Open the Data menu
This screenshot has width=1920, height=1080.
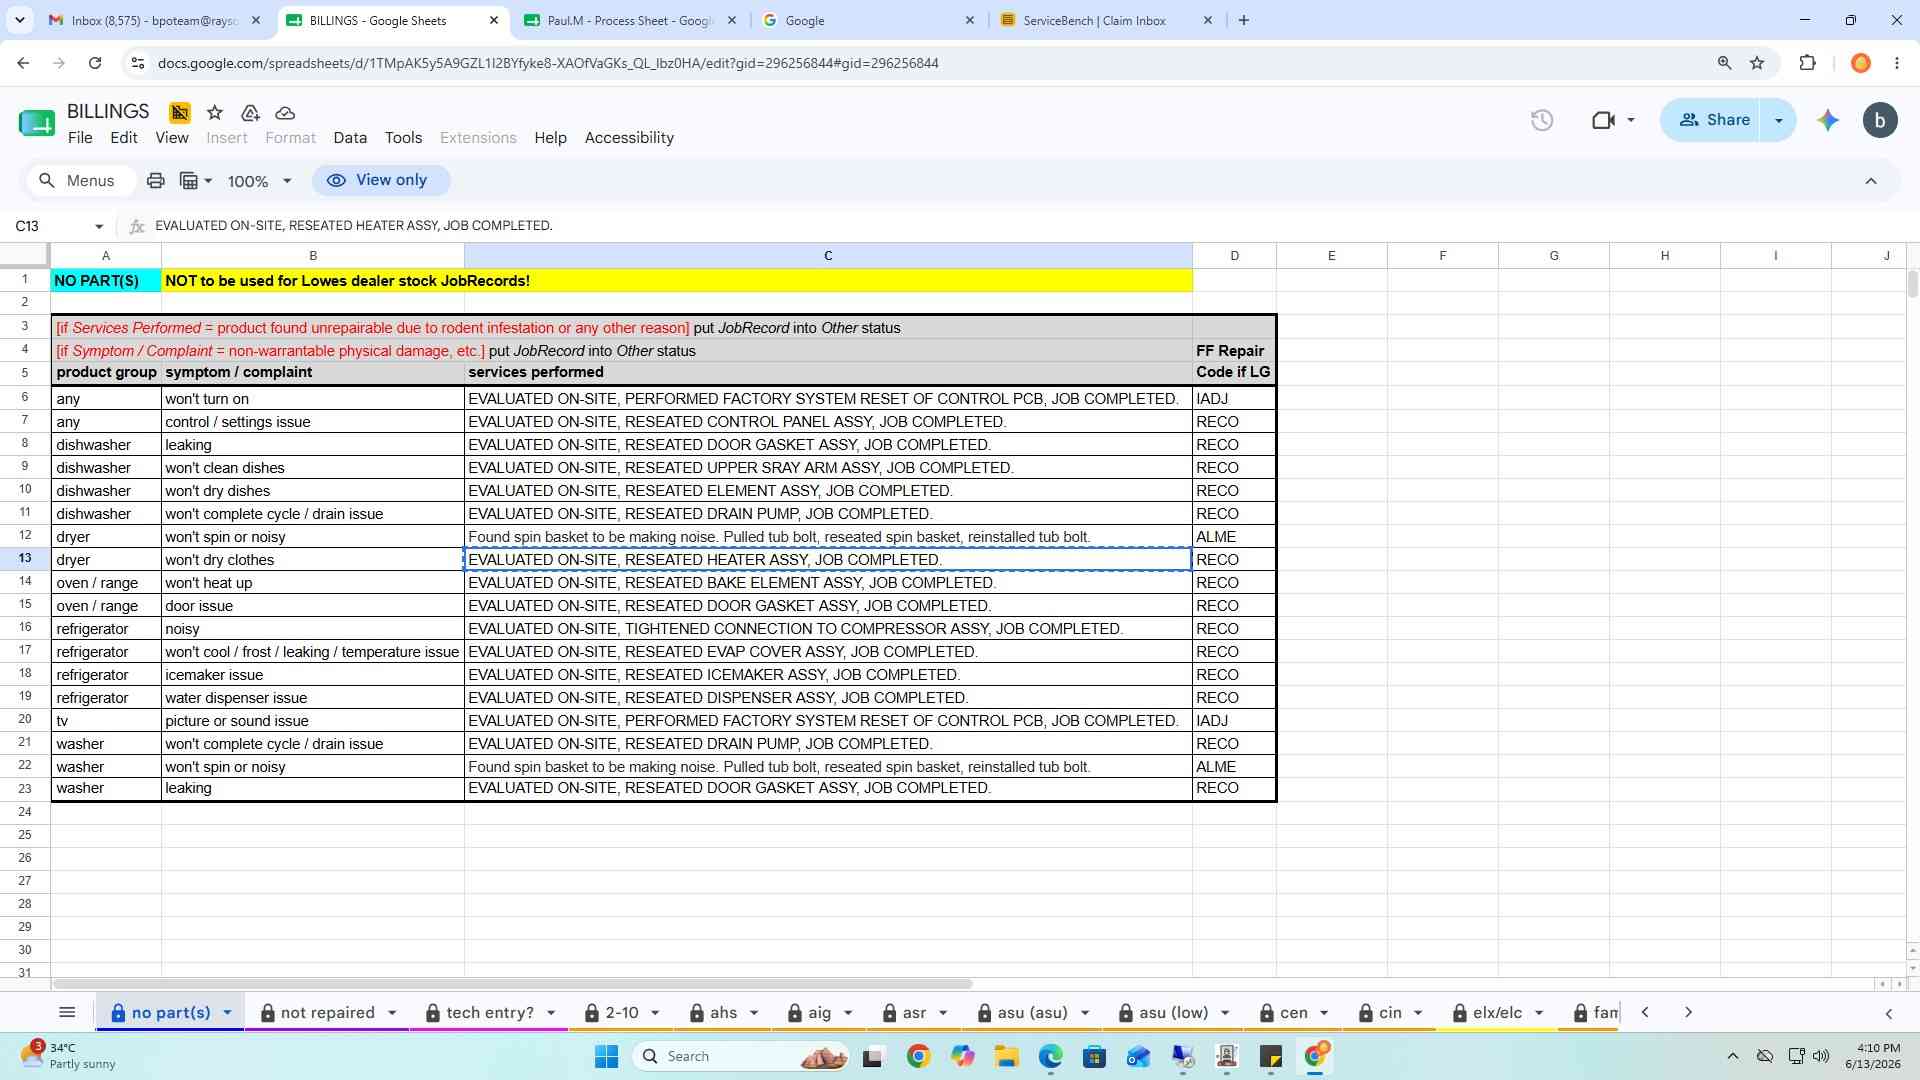(x=350, y=138)
